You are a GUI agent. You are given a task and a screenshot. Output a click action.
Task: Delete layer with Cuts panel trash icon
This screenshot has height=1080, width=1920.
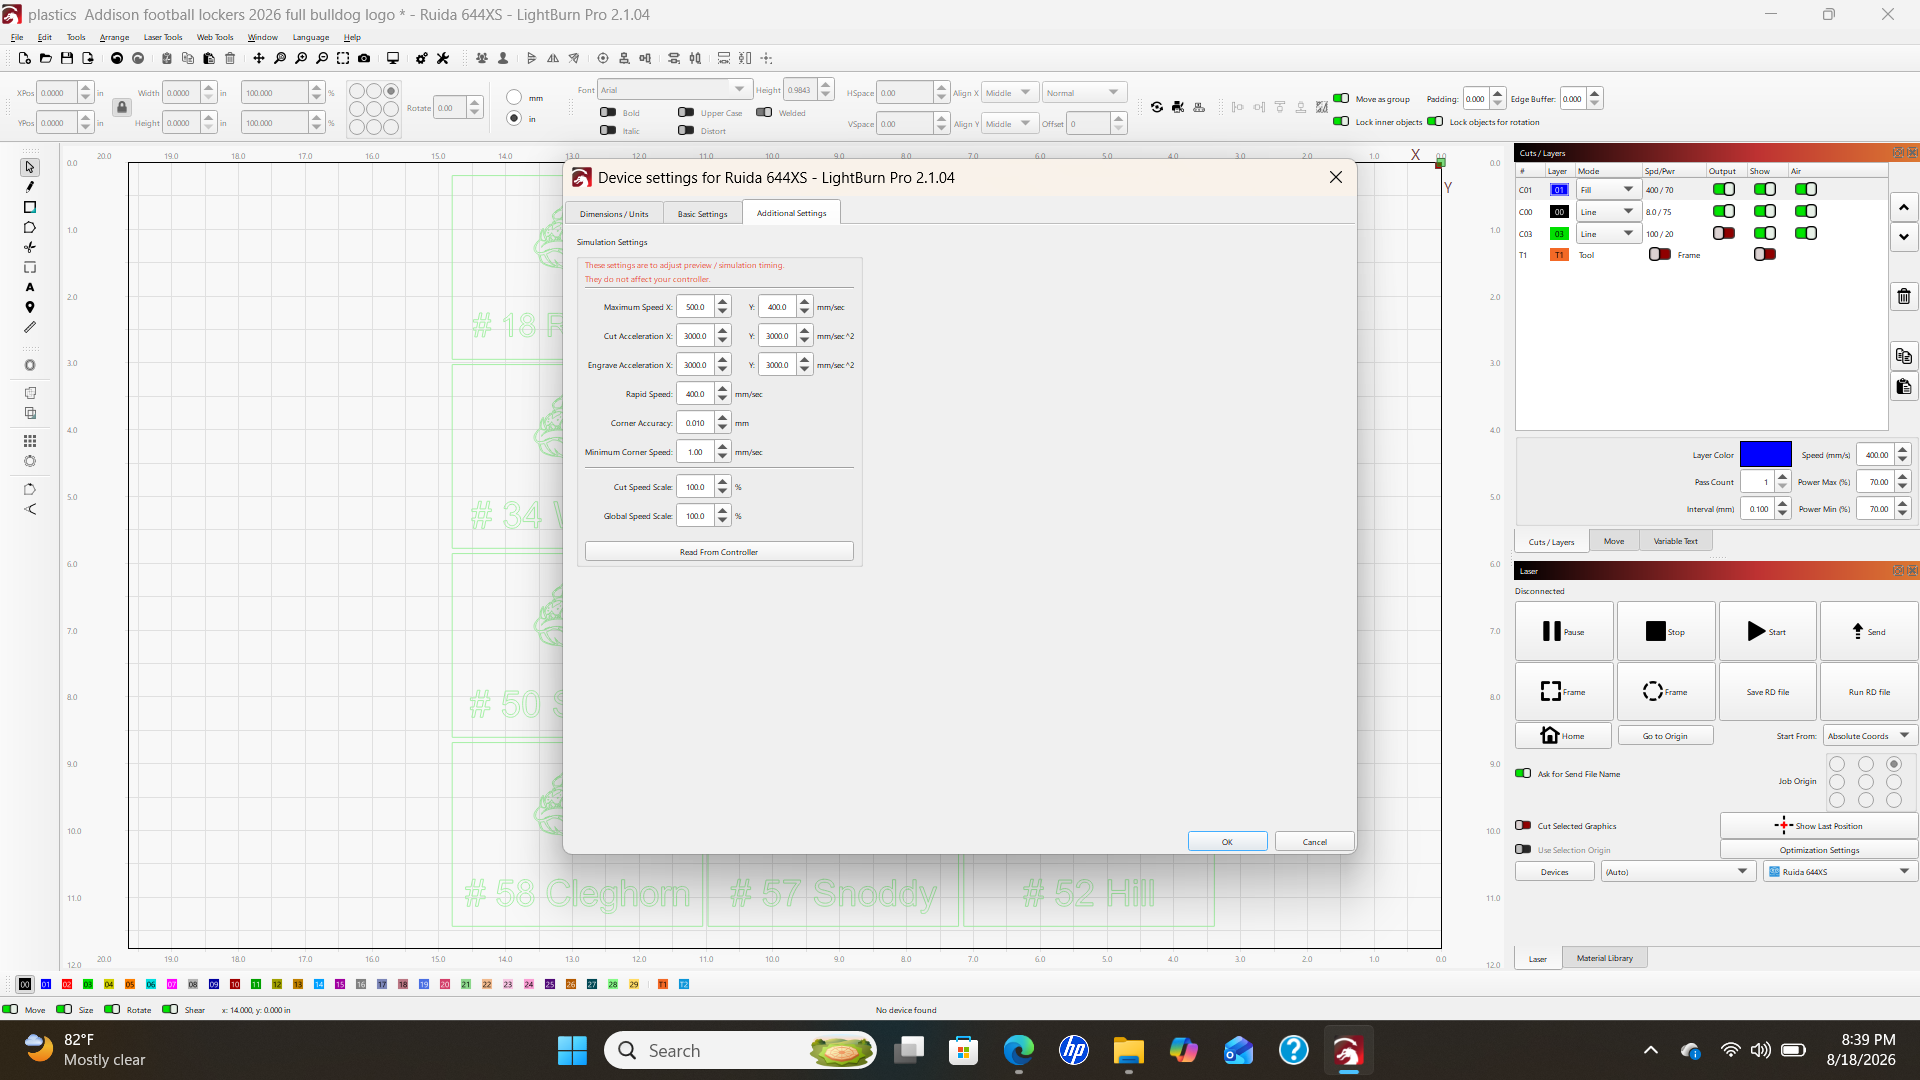click(1904, 296)
